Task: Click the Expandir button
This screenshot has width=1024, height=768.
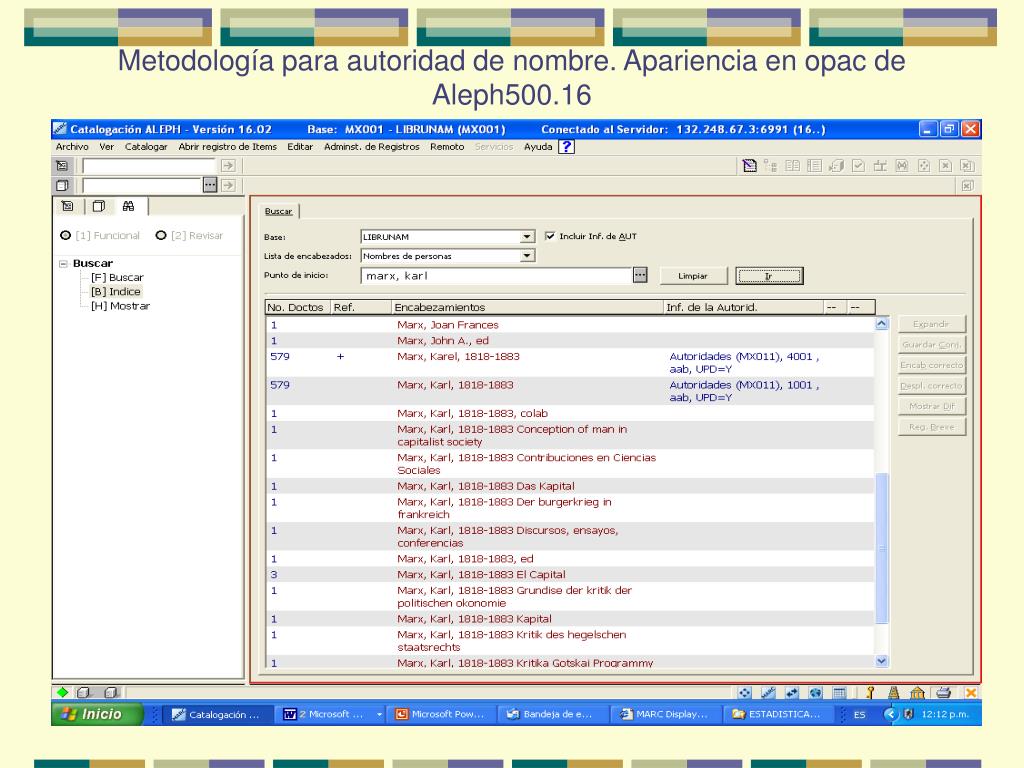Action: (x=931, y=324)
